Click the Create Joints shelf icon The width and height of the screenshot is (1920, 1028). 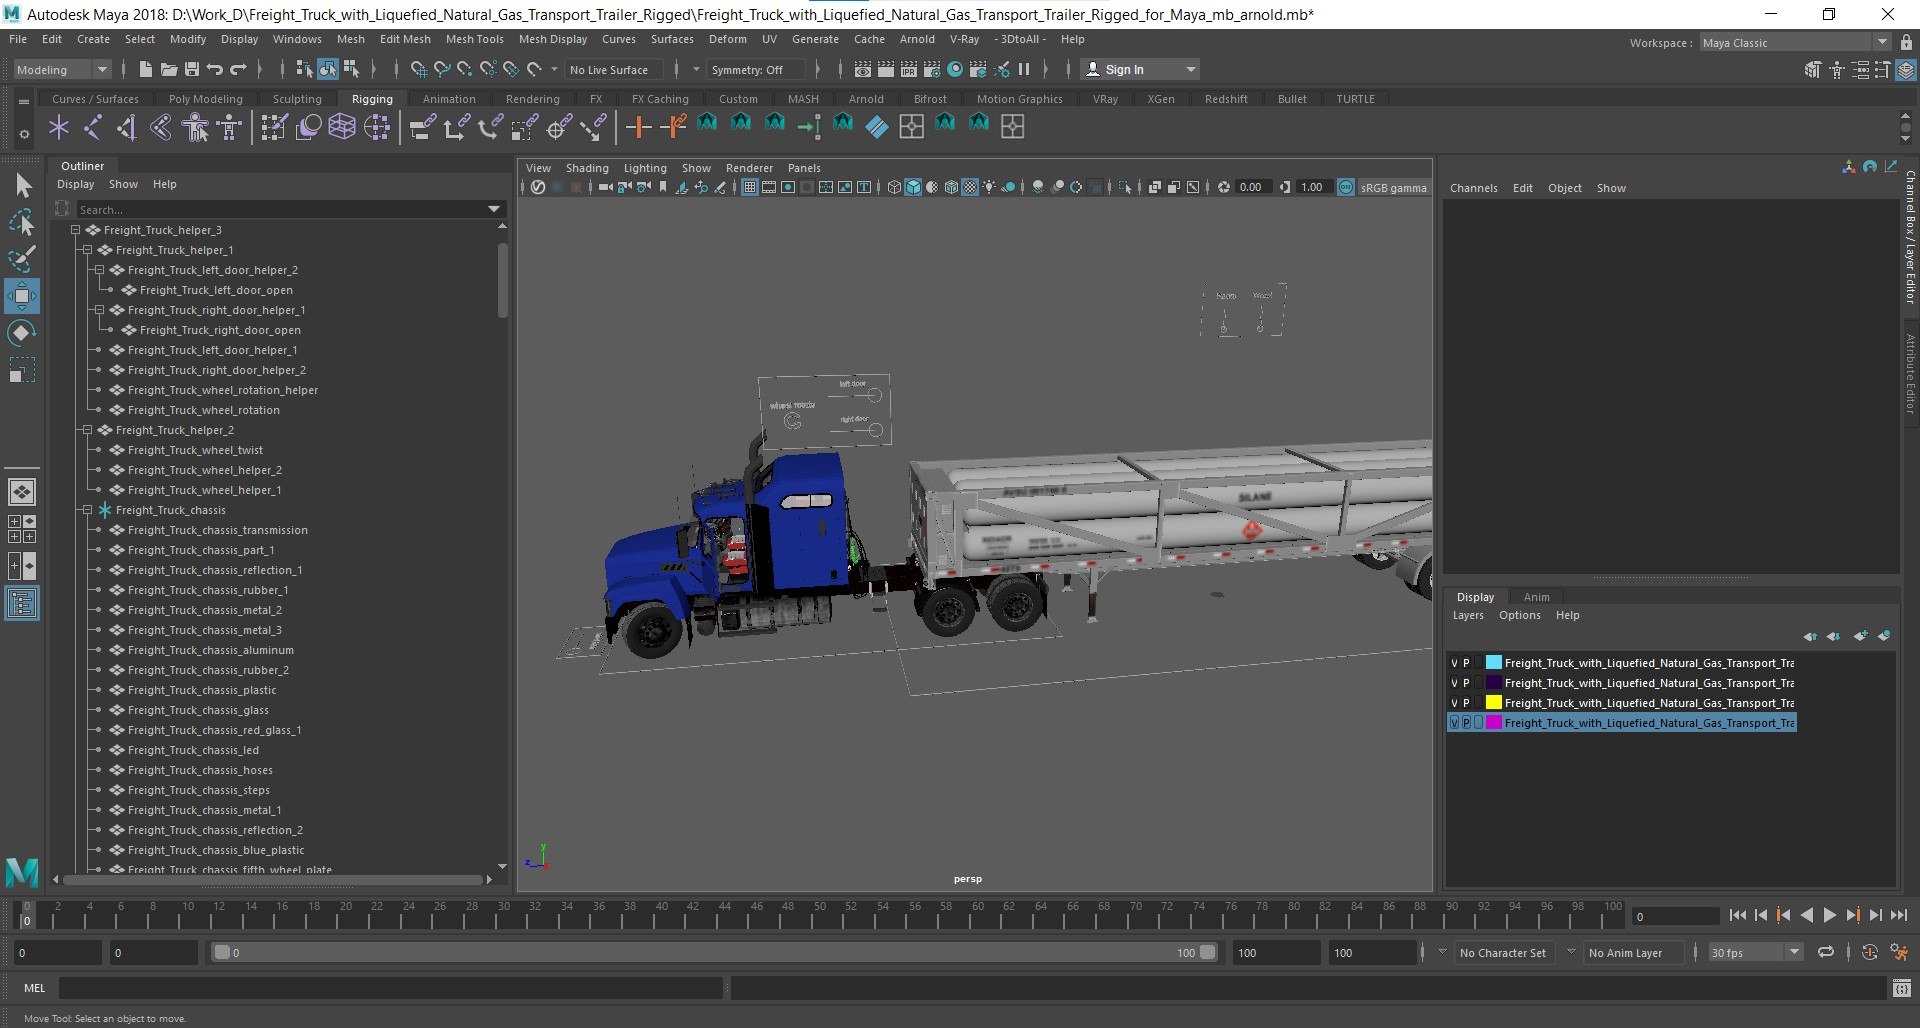tap(93, 127)
